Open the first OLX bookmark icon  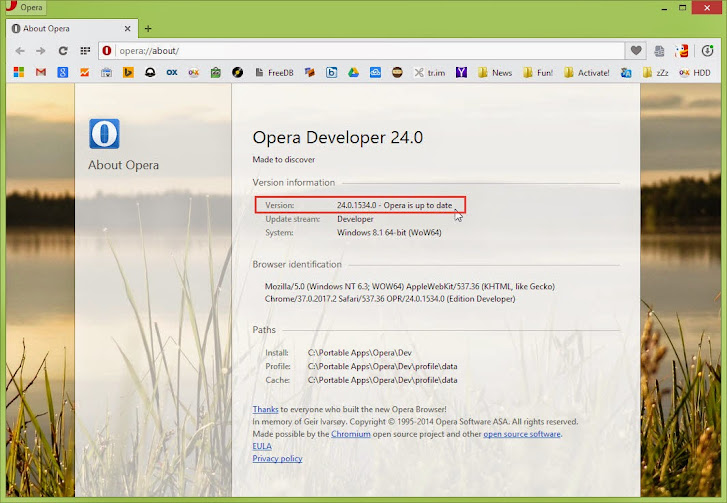pos(194,72)
